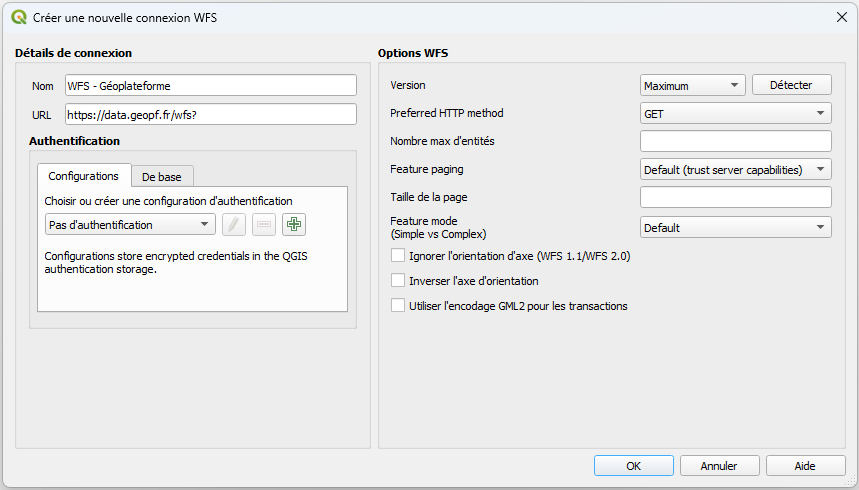Open the Preferred HTTP method dropdown
The width and height of the screenshot is (859, 490).
[x=735, y=113]
